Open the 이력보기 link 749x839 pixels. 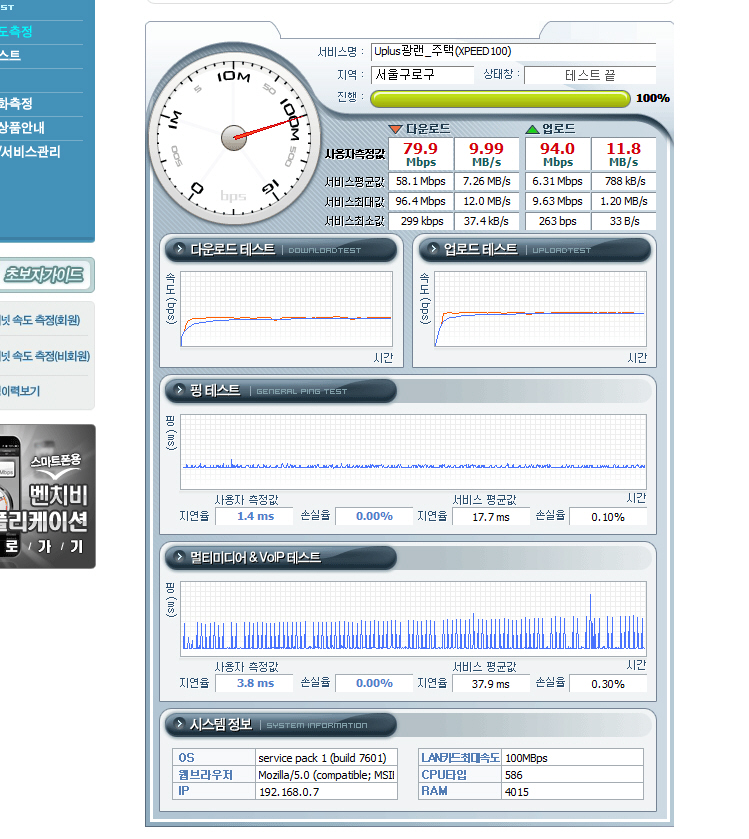[x=20, y=391]
